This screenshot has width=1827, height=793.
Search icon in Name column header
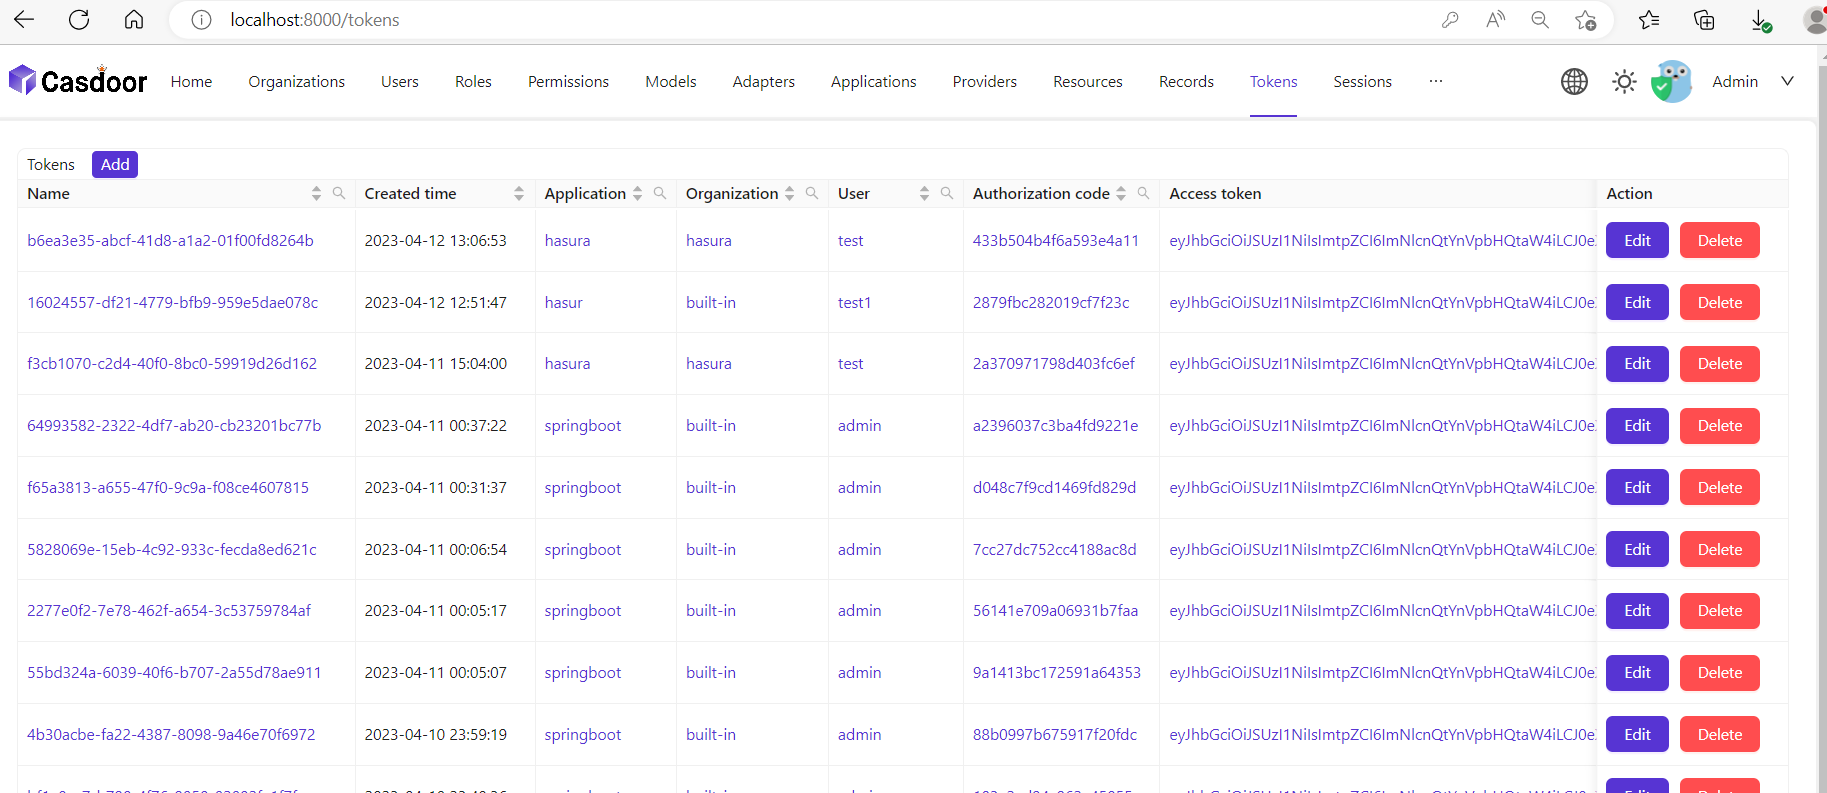click(339, 193)
